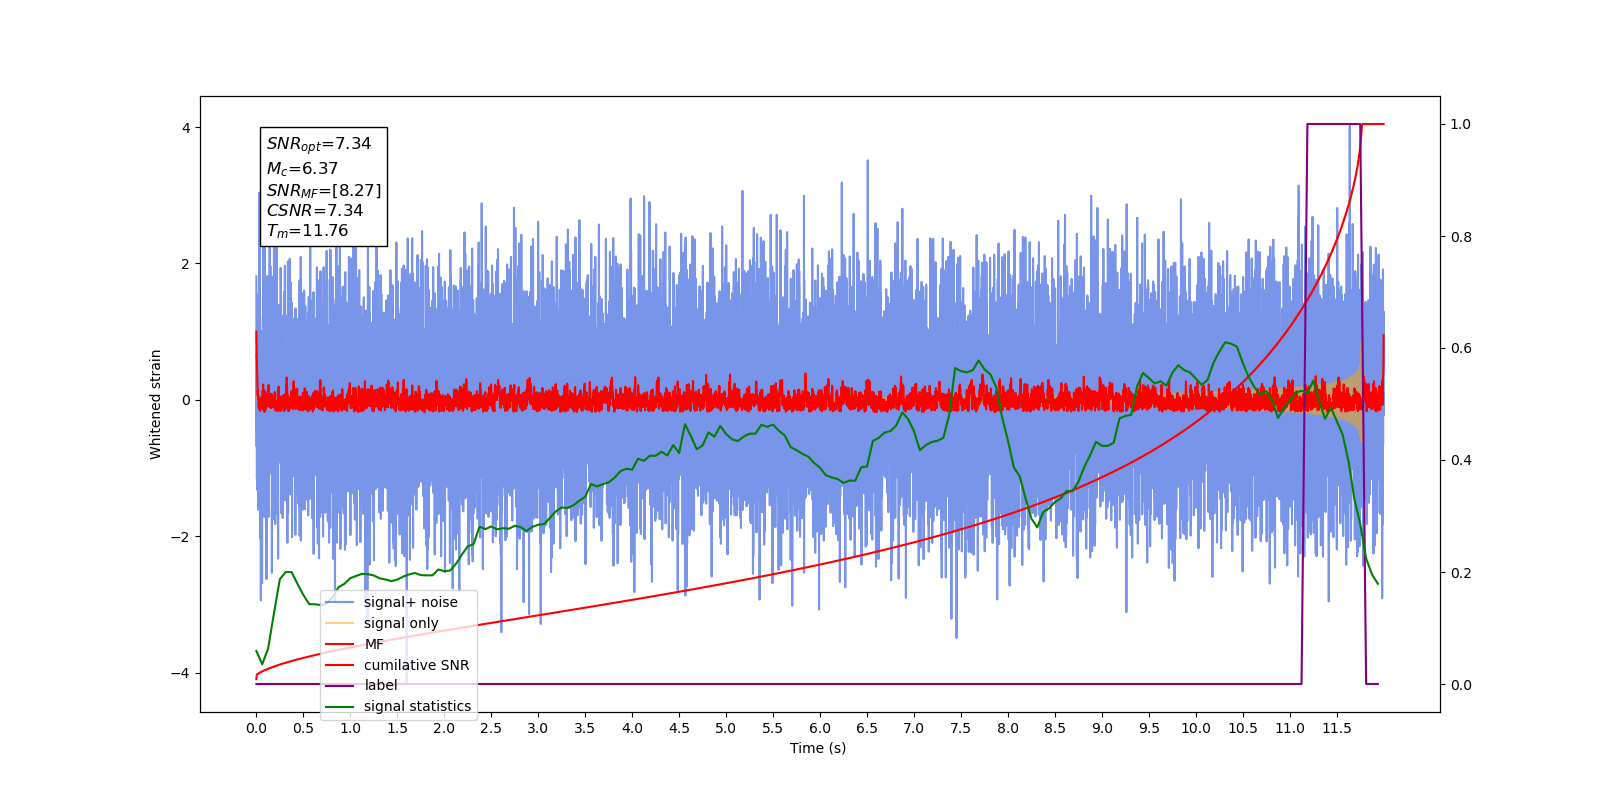Click the x-axis tick label 0.0
This screenshot has height=800, width=1600.
(x=256, y=728)
